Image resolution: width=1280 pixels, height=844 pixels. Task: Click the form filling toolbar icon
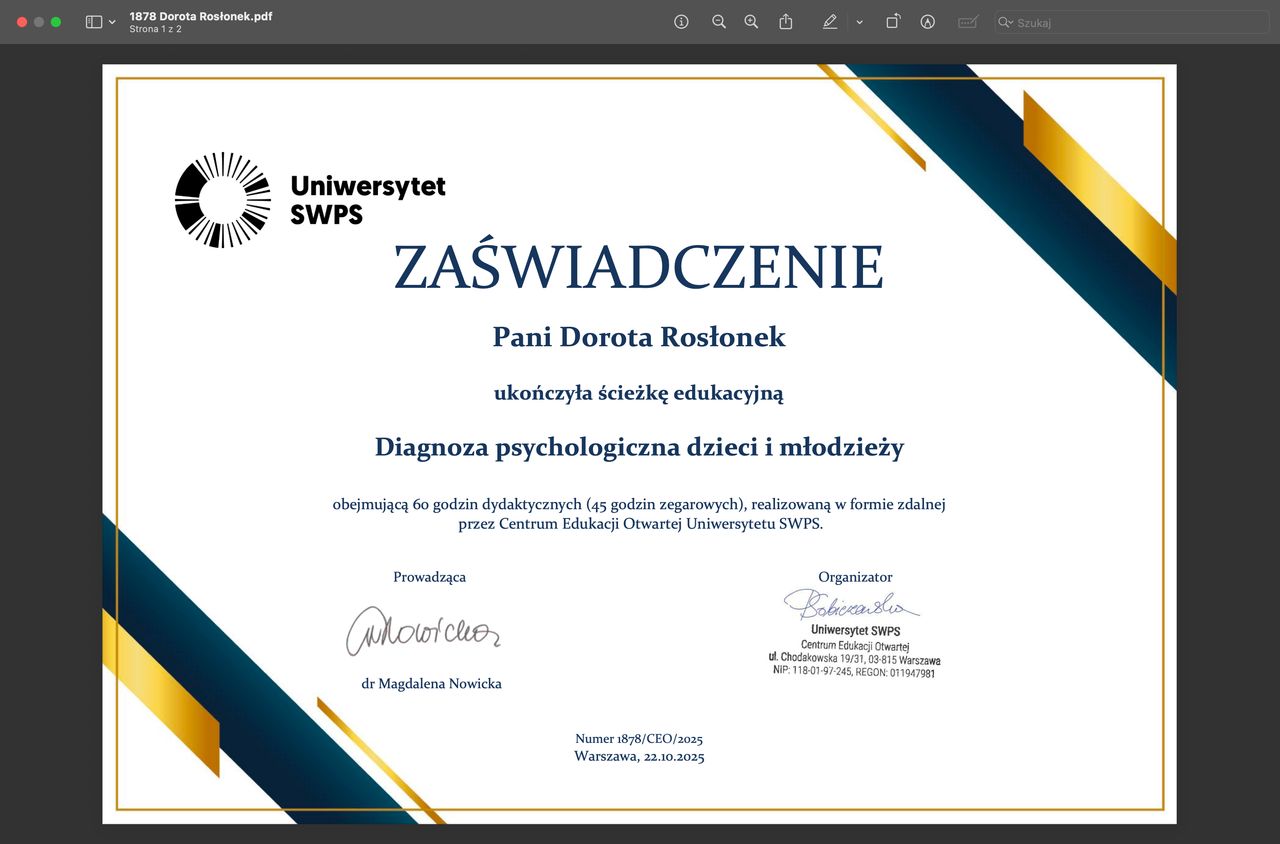tap(967, 22)
